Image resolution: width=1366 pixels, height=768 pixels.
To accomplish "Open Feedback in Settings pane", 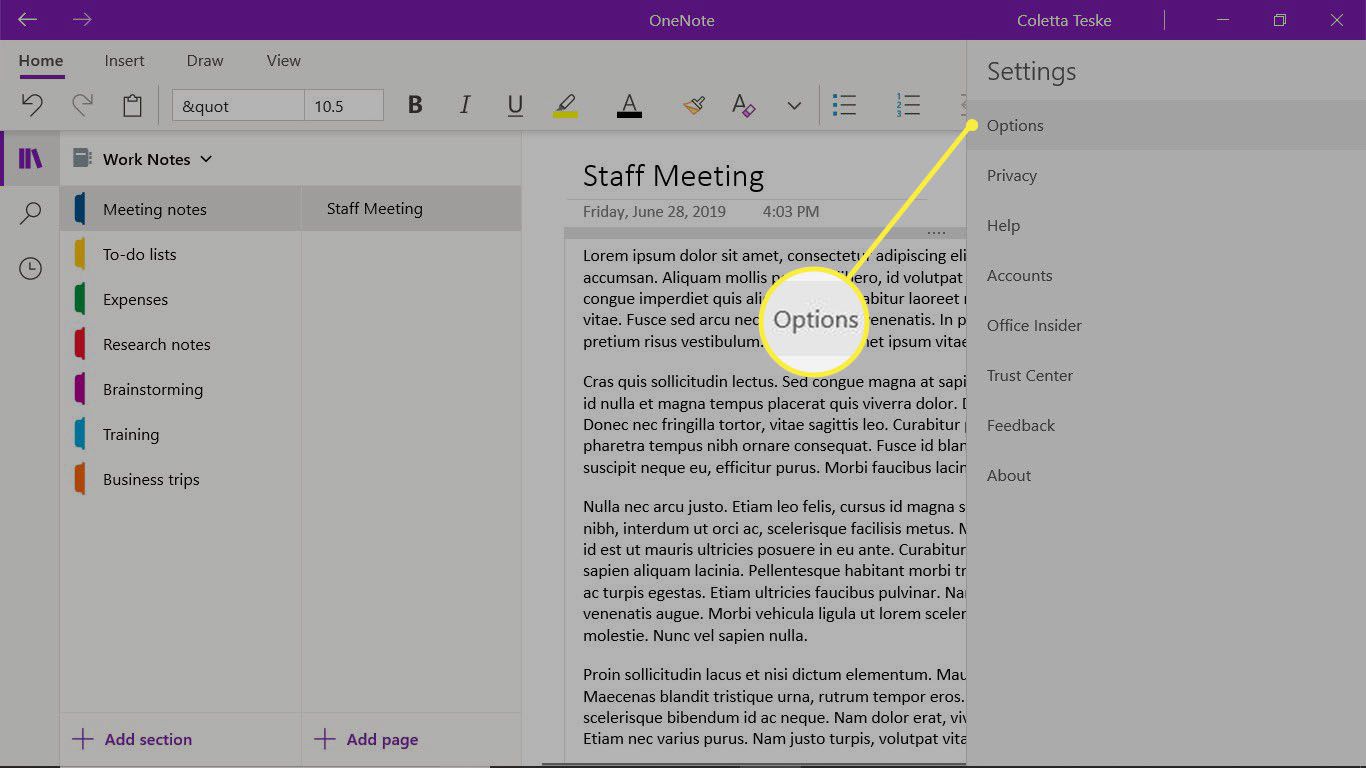I will pyautogui.click(x=1166, y=425).
